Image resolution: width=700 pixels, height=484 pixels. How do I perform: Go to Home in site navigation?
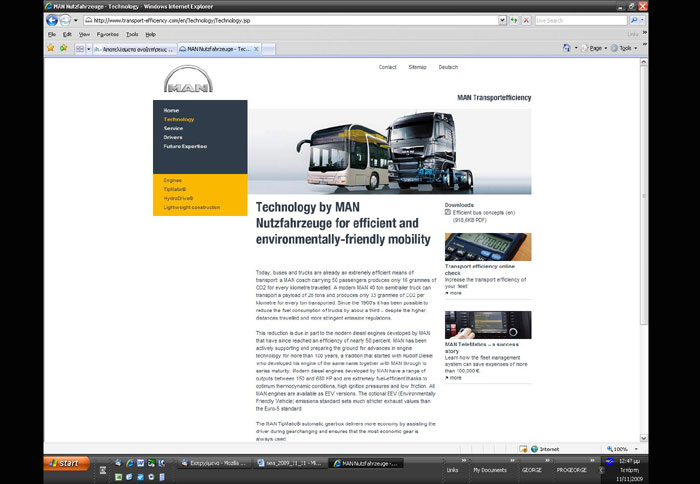171,110
